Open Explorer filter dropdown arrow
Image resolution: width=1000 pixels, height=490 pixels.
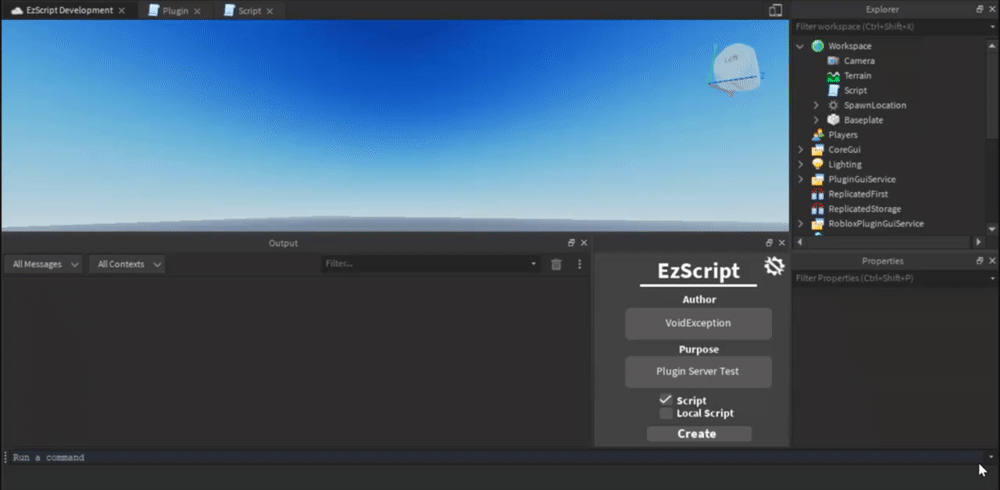pos(992,27)
